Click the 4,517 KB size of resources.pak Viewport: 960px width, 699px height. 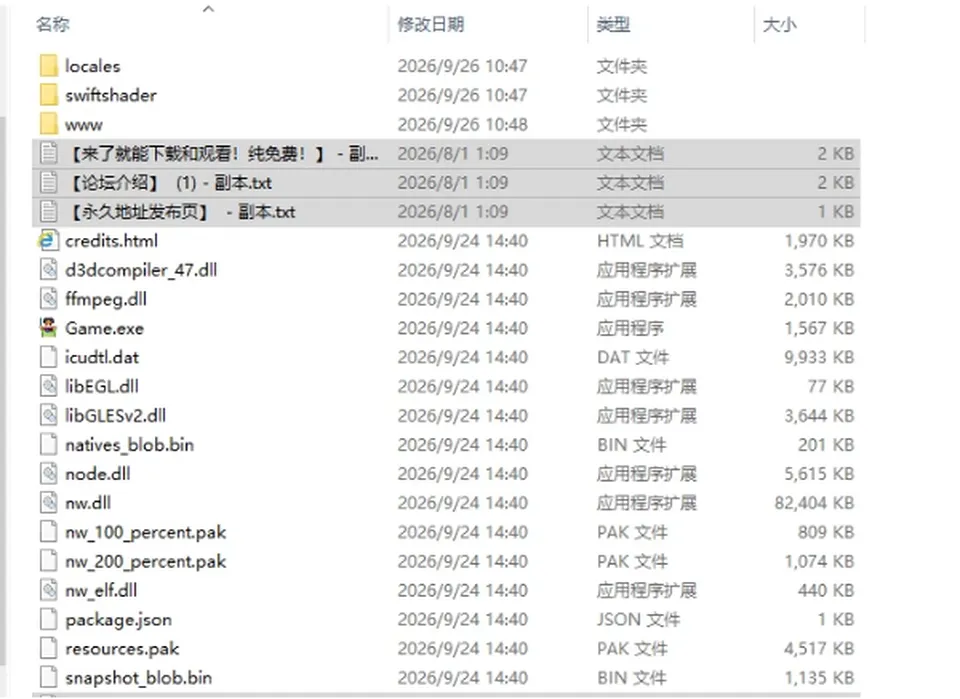(x=819, y=649)
